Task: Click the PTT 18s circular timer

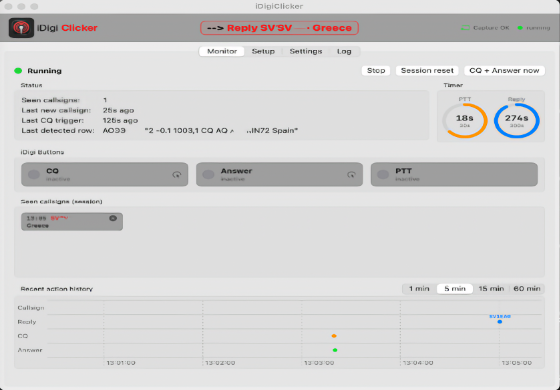Action: pos(465,120)
